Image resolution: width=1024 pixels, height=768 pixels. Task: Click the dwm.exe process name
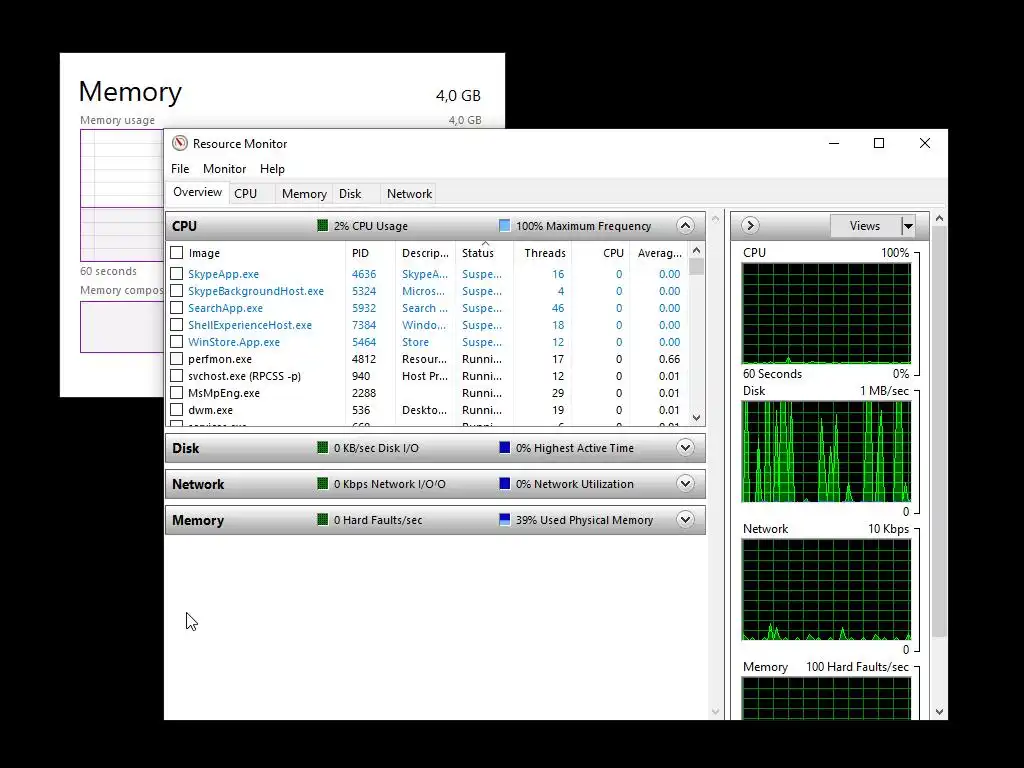coord(210,410)
